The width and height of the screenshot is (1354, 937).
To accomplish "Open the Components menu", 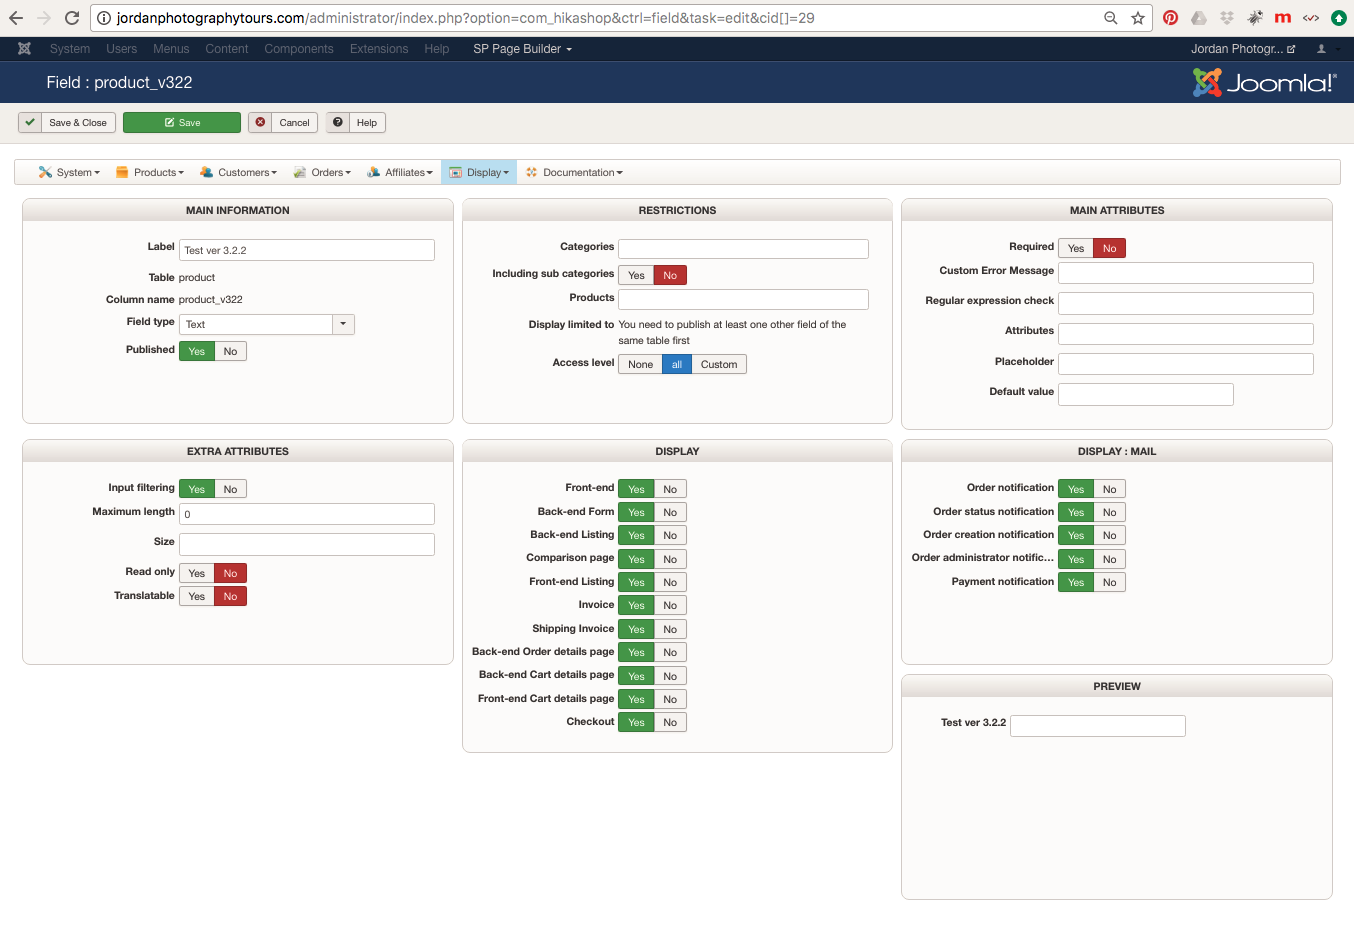I will [299, 49].
